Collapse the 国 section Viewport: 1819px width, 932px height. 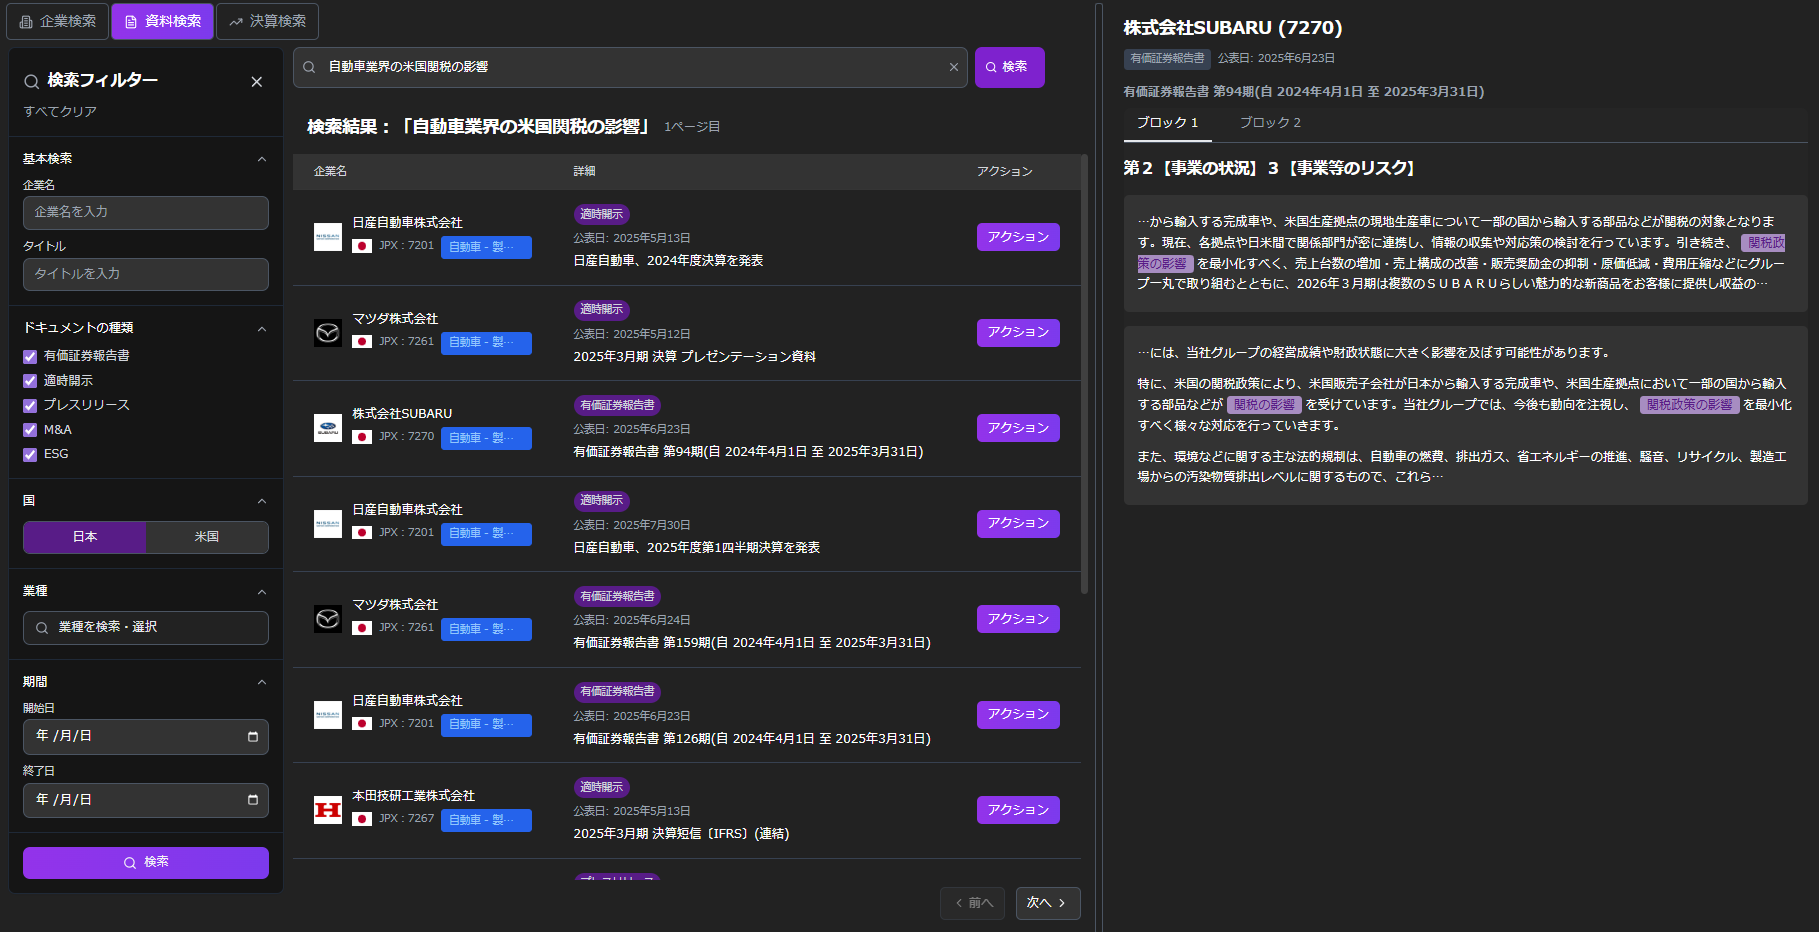pyautogui.click(x=262, y=501)
